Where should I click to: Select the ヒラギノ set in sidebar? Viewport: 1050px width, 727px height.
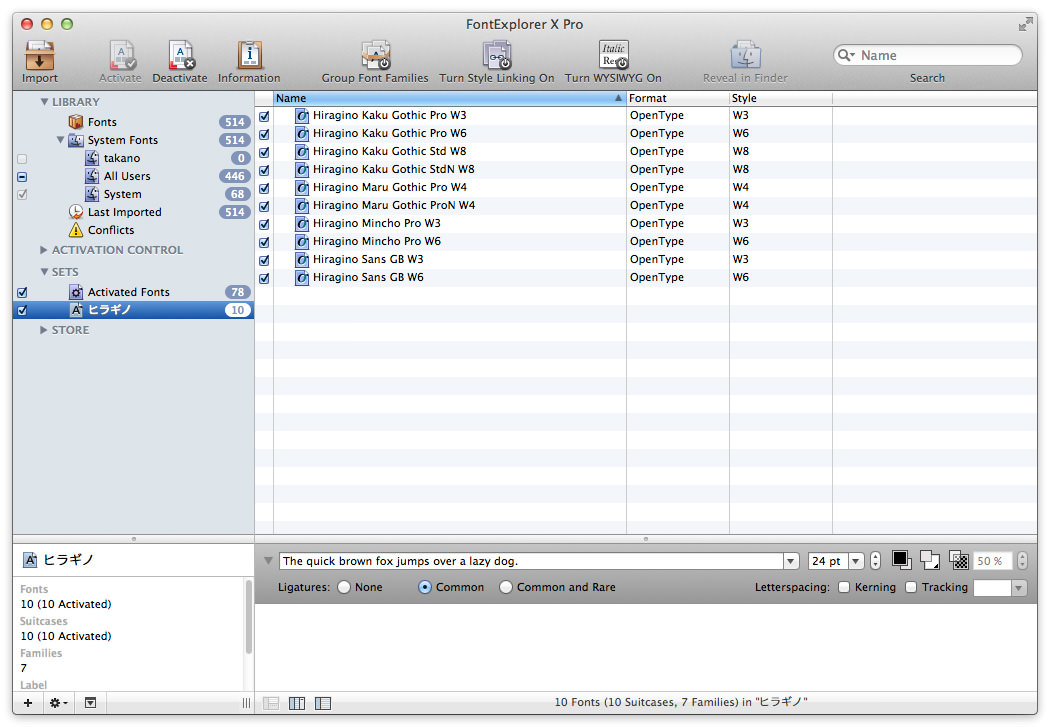pos(133,310)
